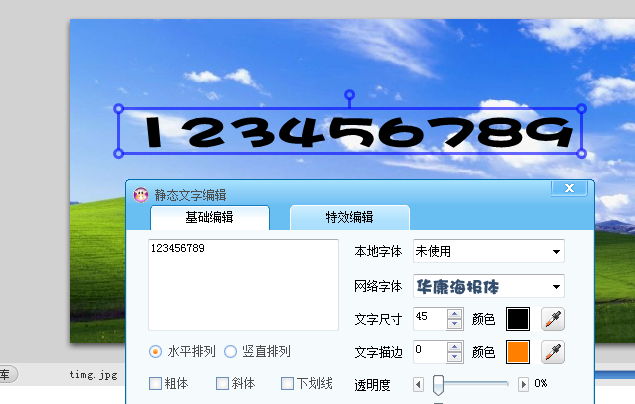
Task: Select 水平排列 horizontal layout
Action: [155, 351]
